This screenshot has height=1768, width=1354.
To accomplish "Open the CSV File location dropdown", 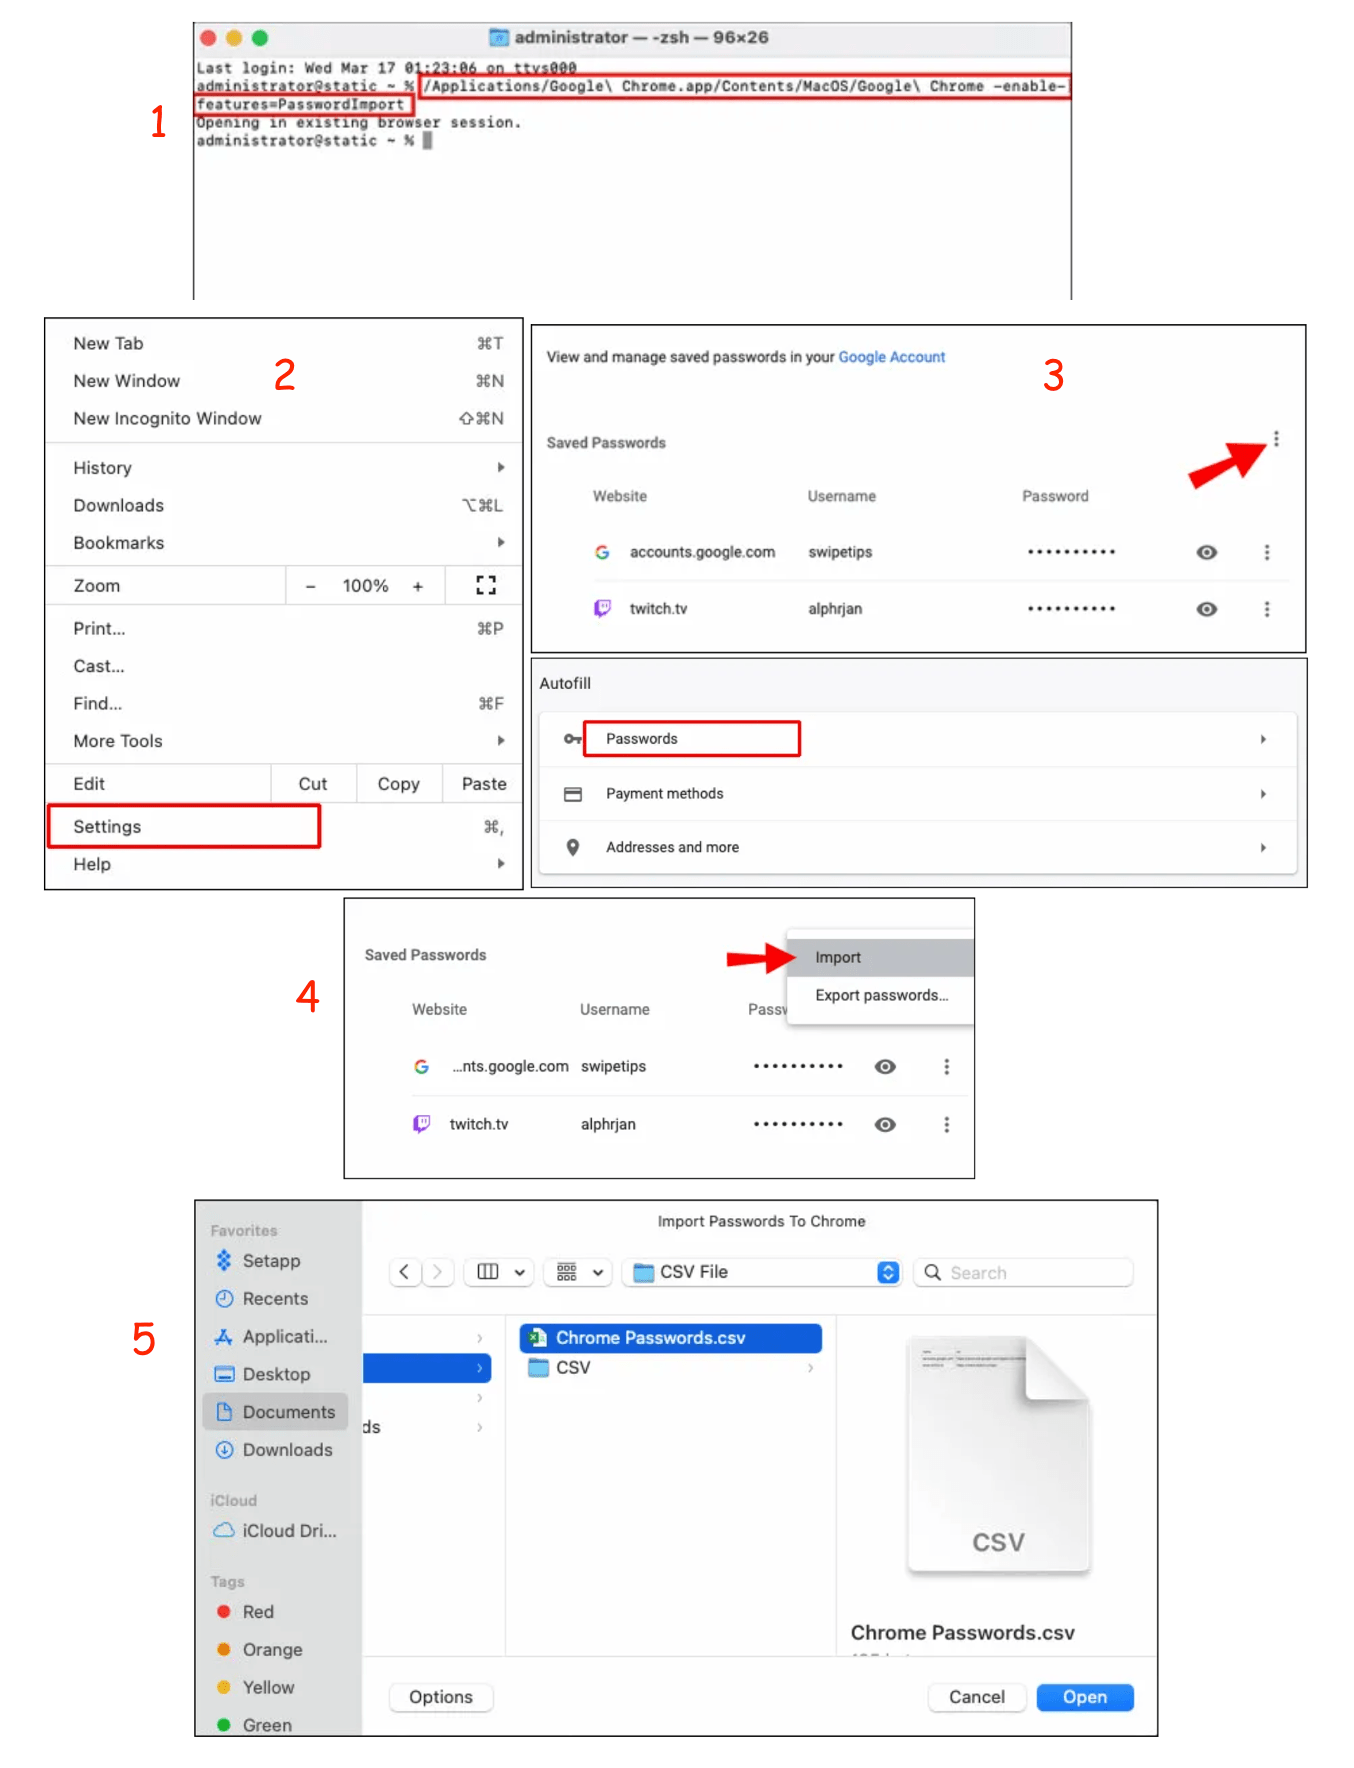I will click(762, 1272).
